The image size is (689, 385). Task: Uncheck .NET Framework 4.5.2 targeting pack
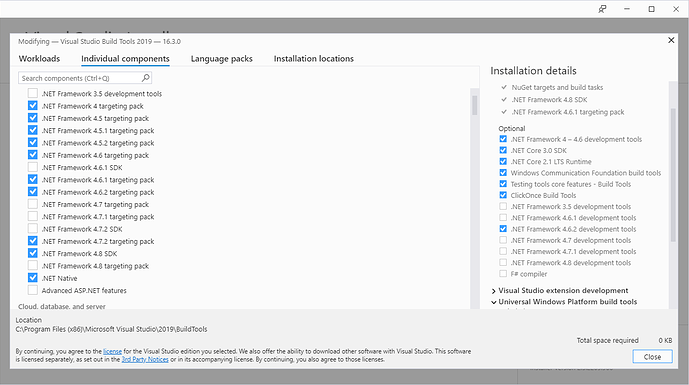pyautogui.click(x=33, y=142)
